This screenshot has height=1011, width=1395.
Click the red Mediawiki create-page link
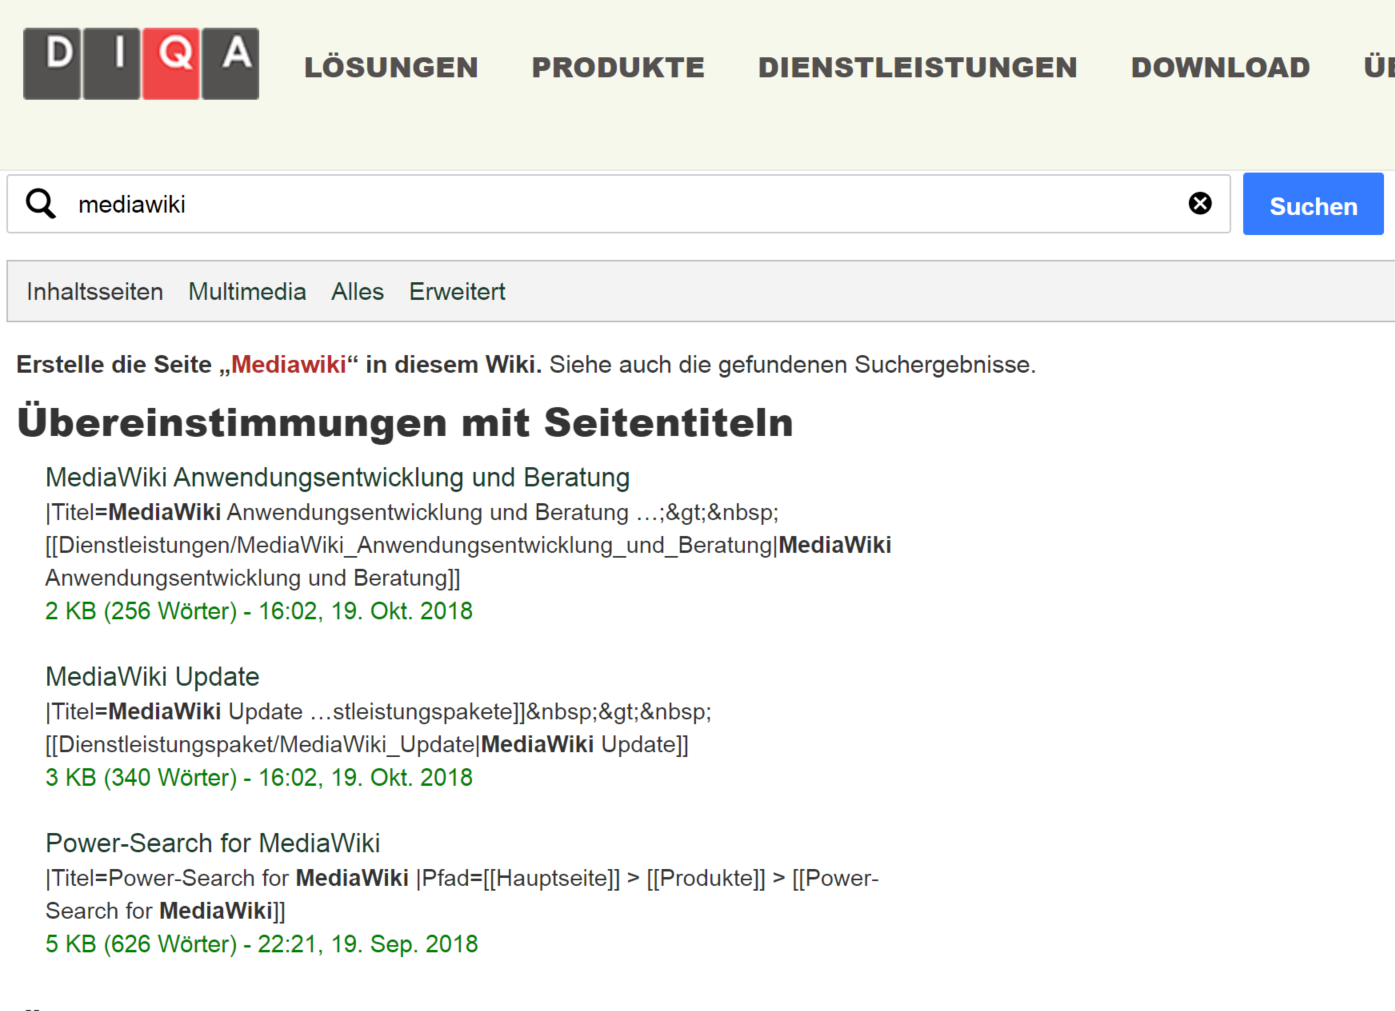(x=288, y=365)
